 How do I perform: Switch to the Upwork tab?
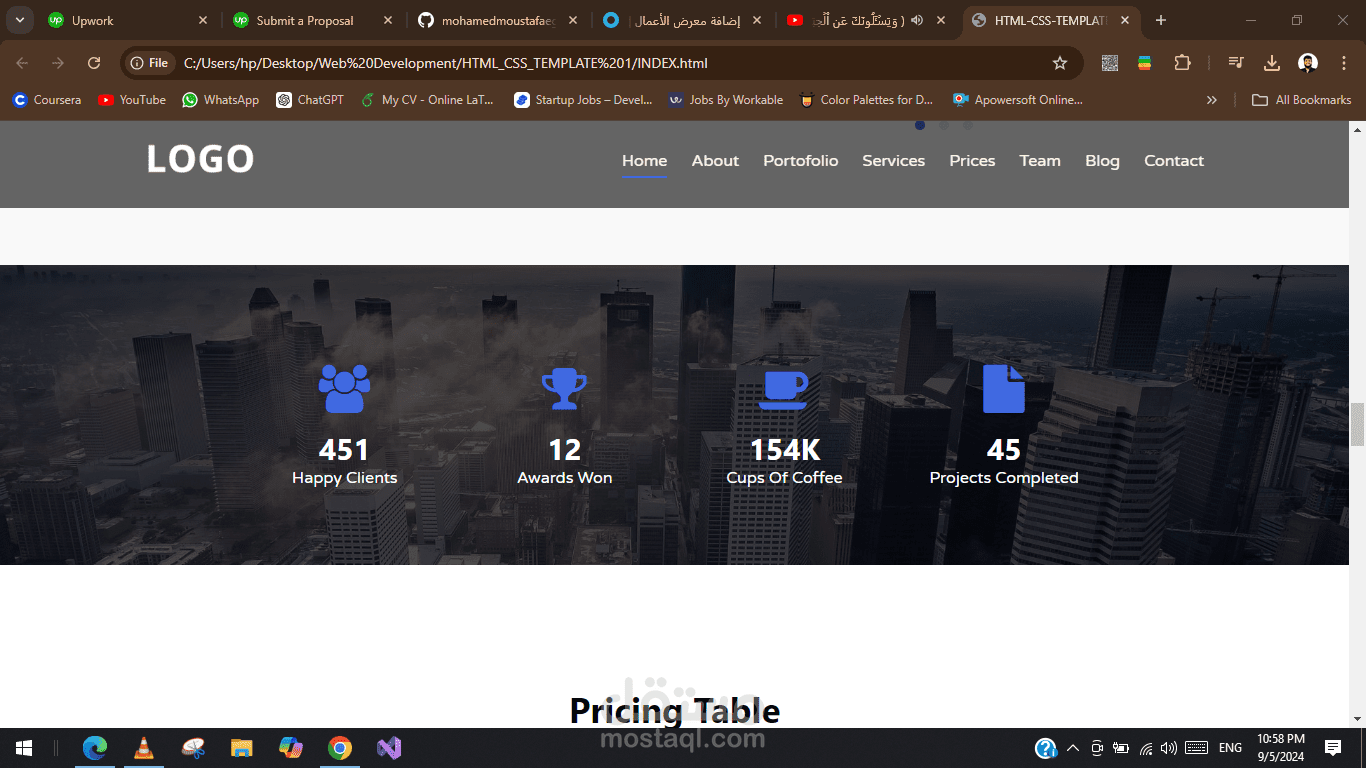pos(128,20)
